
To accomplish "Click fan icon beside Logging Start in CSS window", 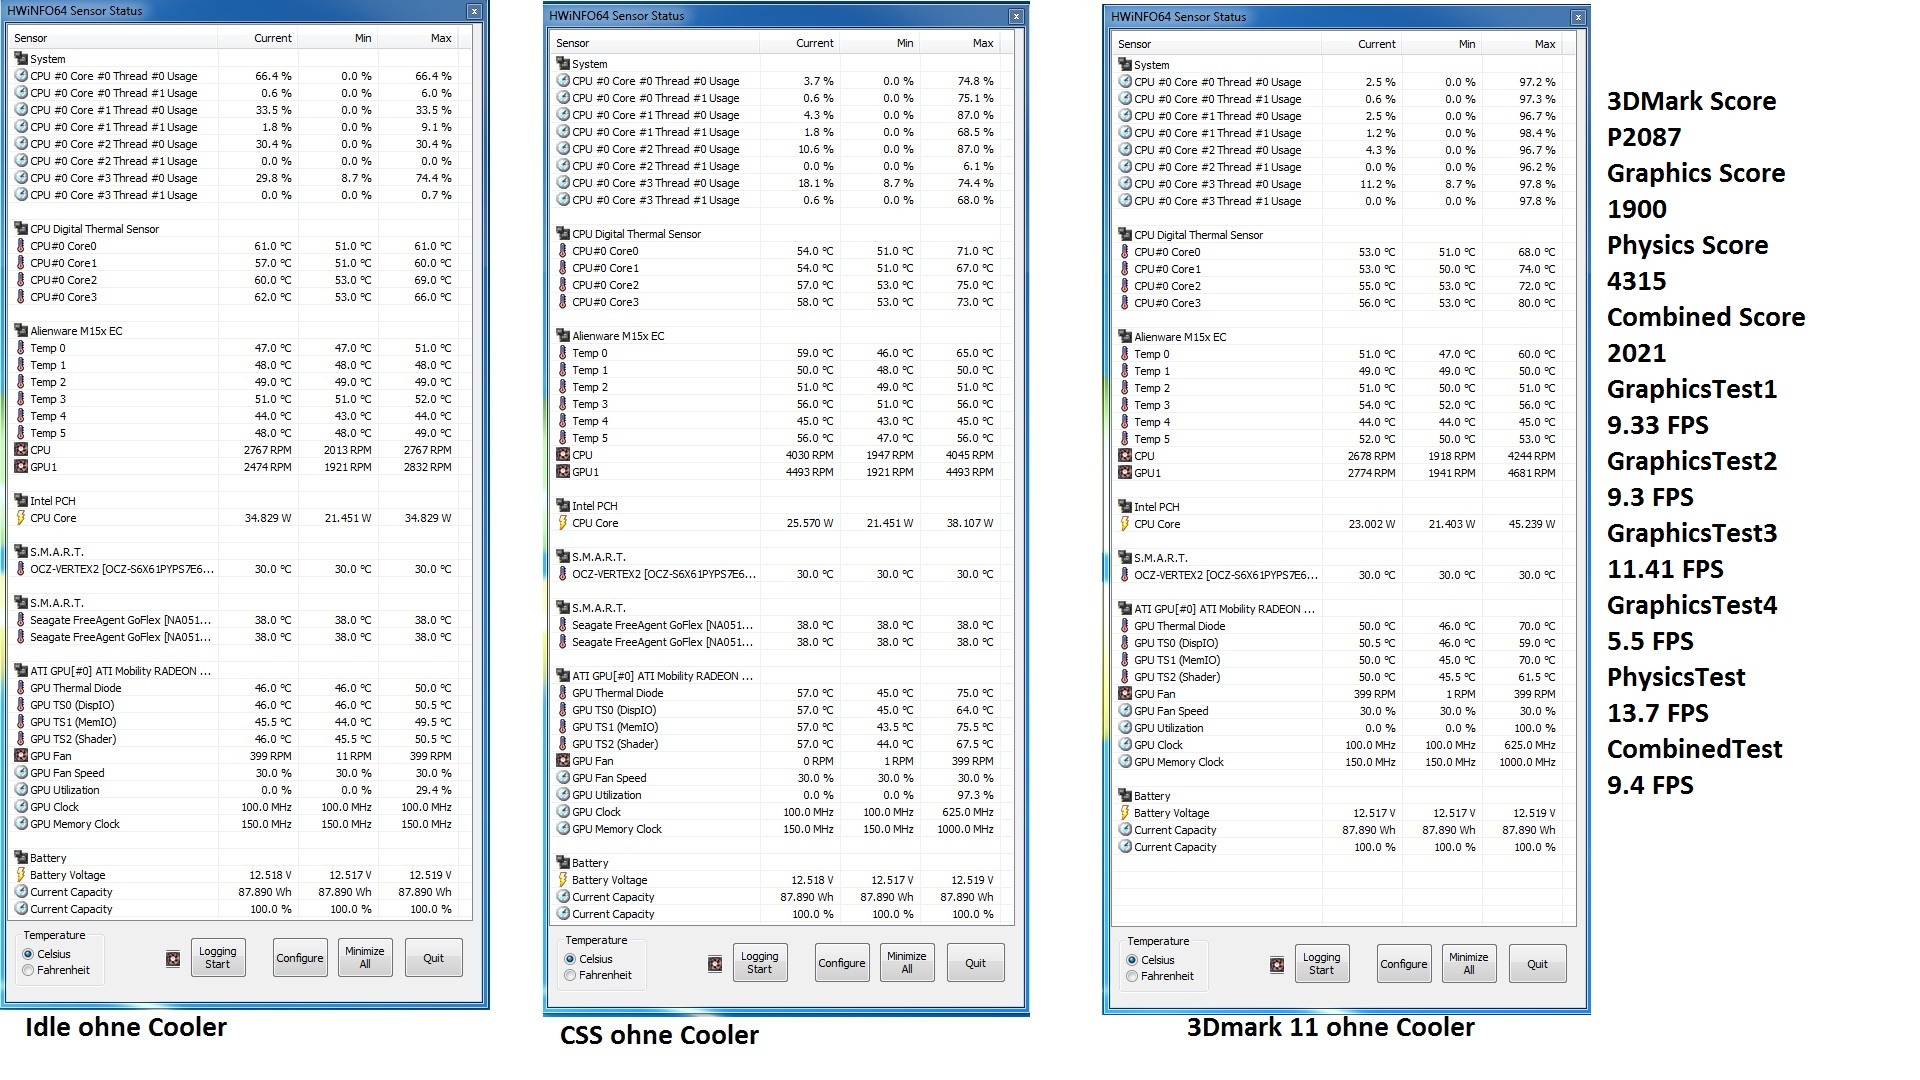I will click(x=715, y=964).
